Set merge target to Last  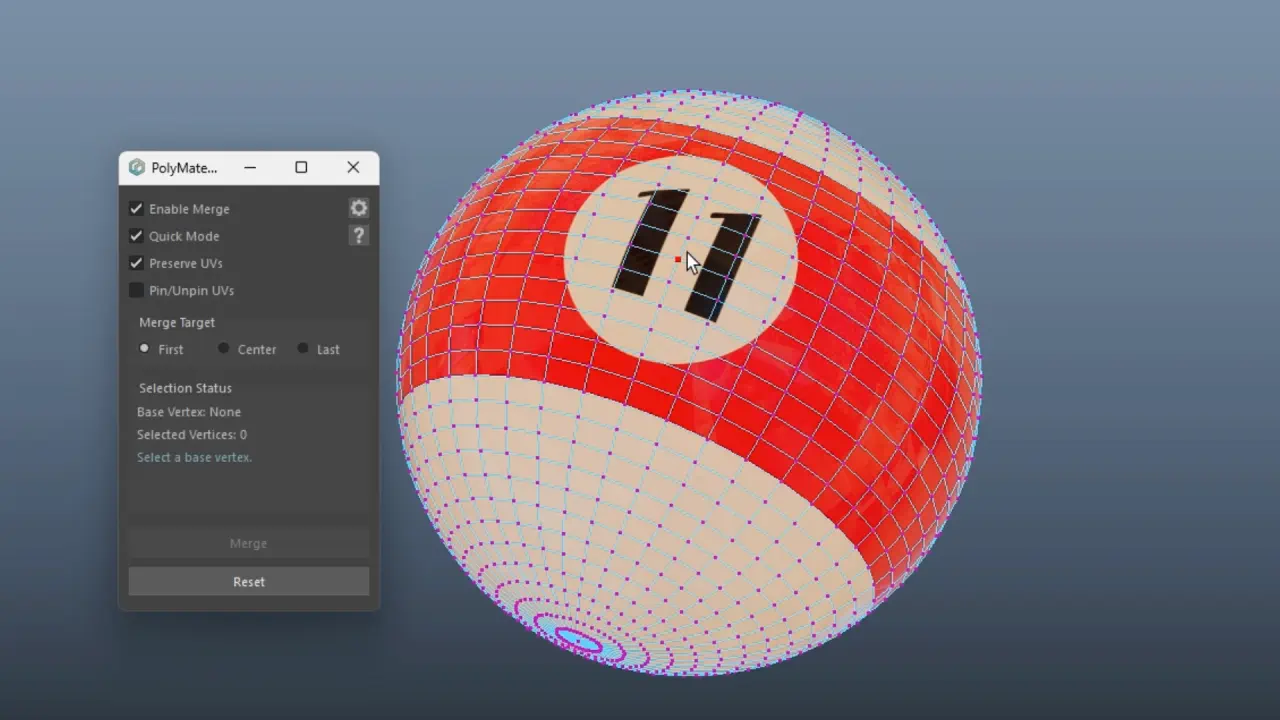point(303,349)
